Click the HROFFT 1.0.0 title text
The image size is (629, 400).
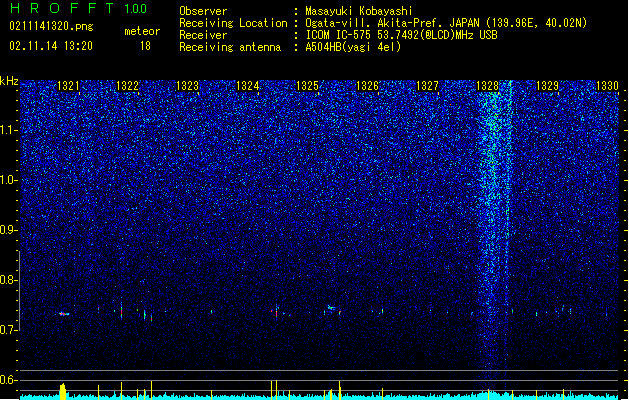tap(79, 8)
